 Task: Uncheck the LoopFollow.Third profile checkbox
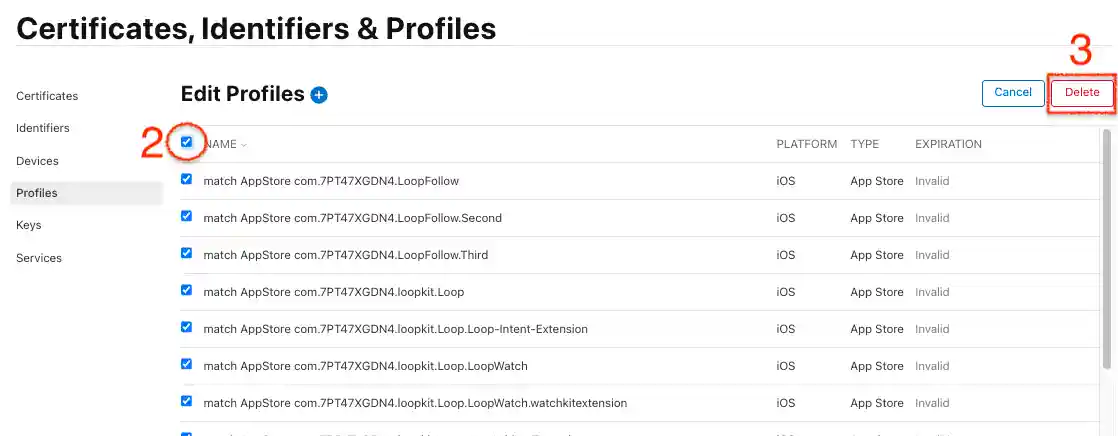[186, 253]
